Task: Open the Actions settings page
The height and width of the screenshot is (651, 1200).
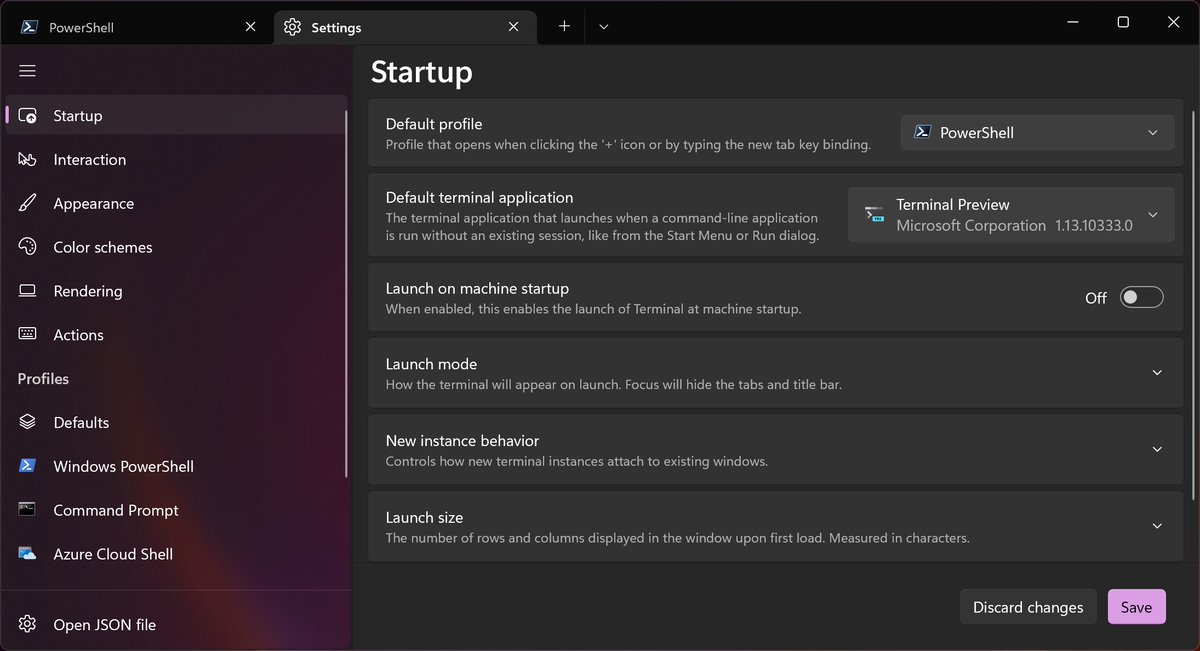Action: (176, 335)
